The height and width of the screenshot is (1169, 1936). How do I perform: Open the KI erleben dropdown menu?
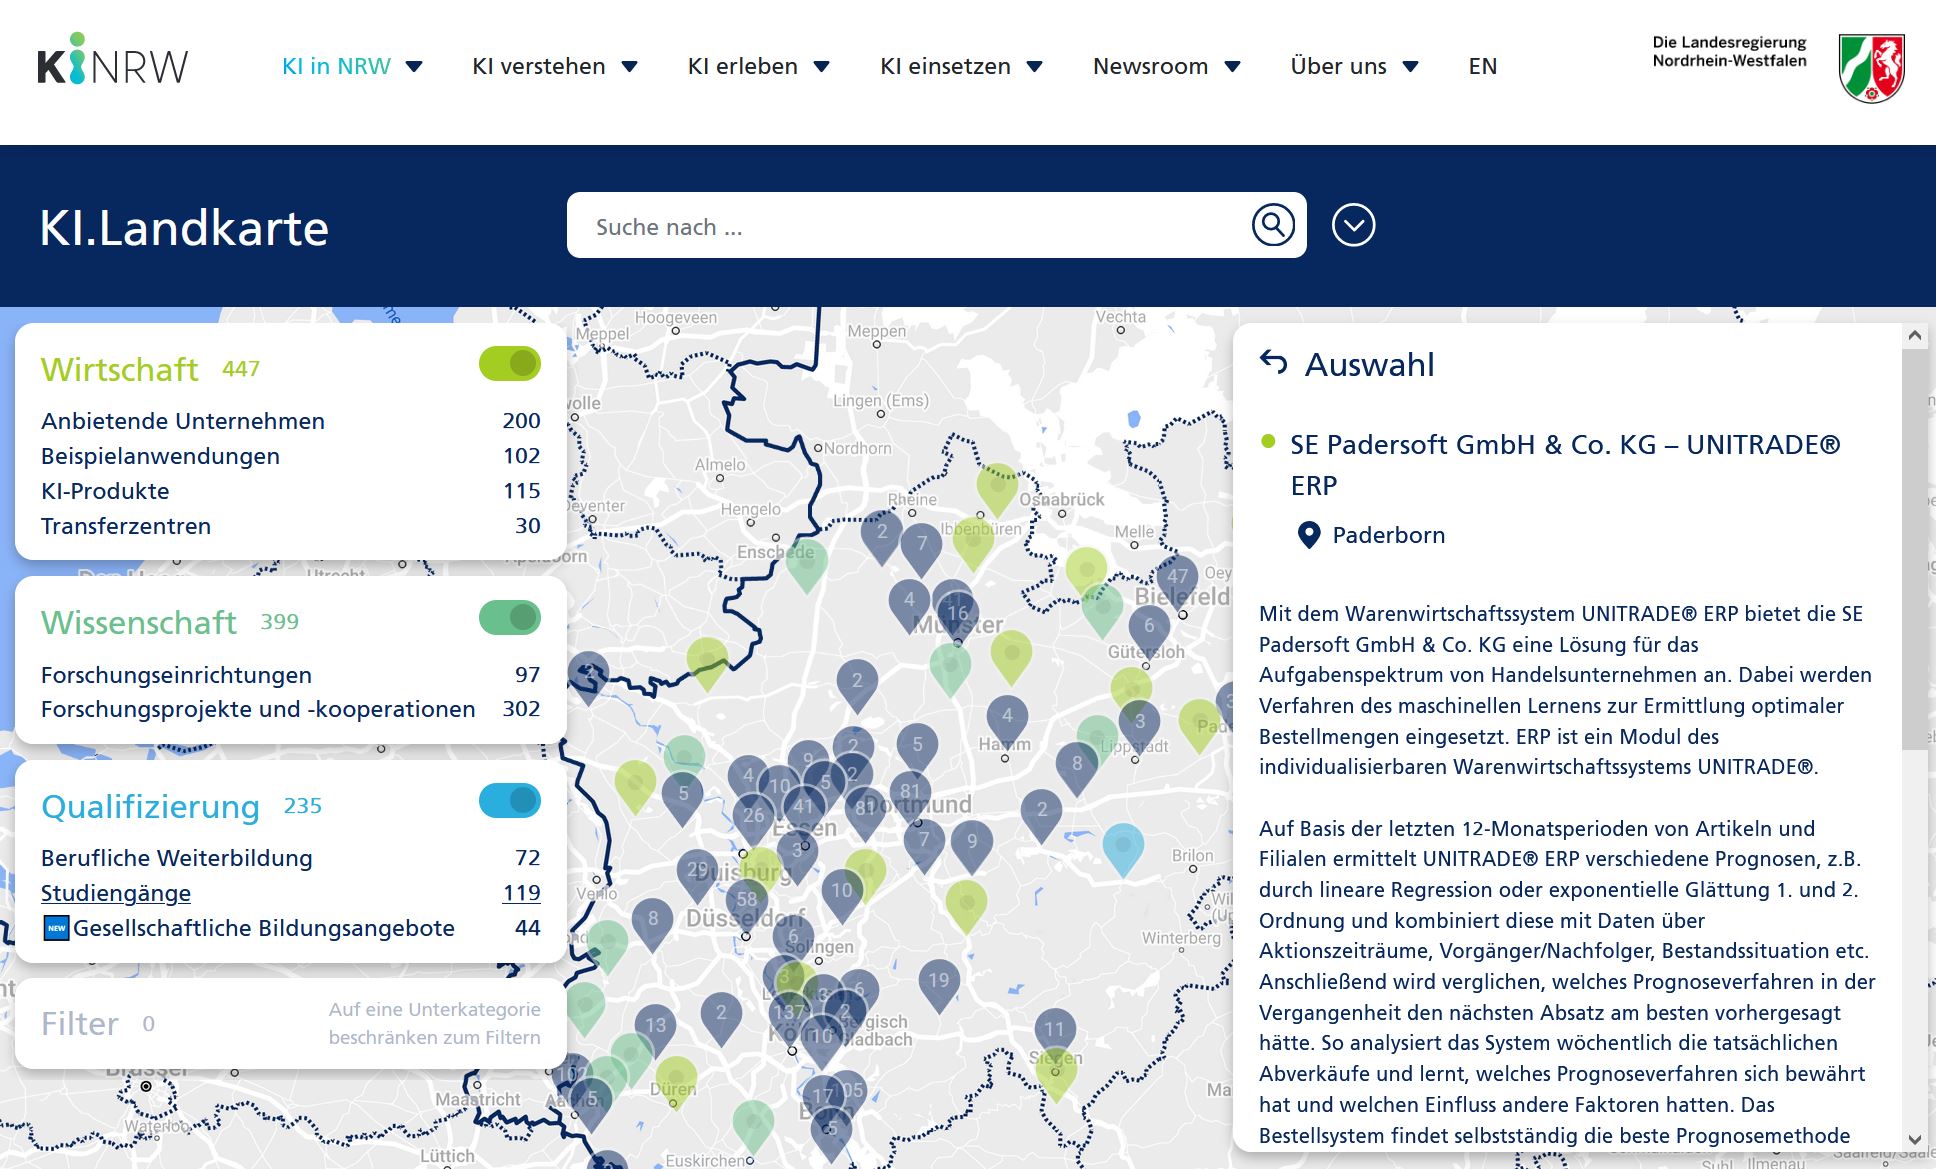click(x=759, y=66)
